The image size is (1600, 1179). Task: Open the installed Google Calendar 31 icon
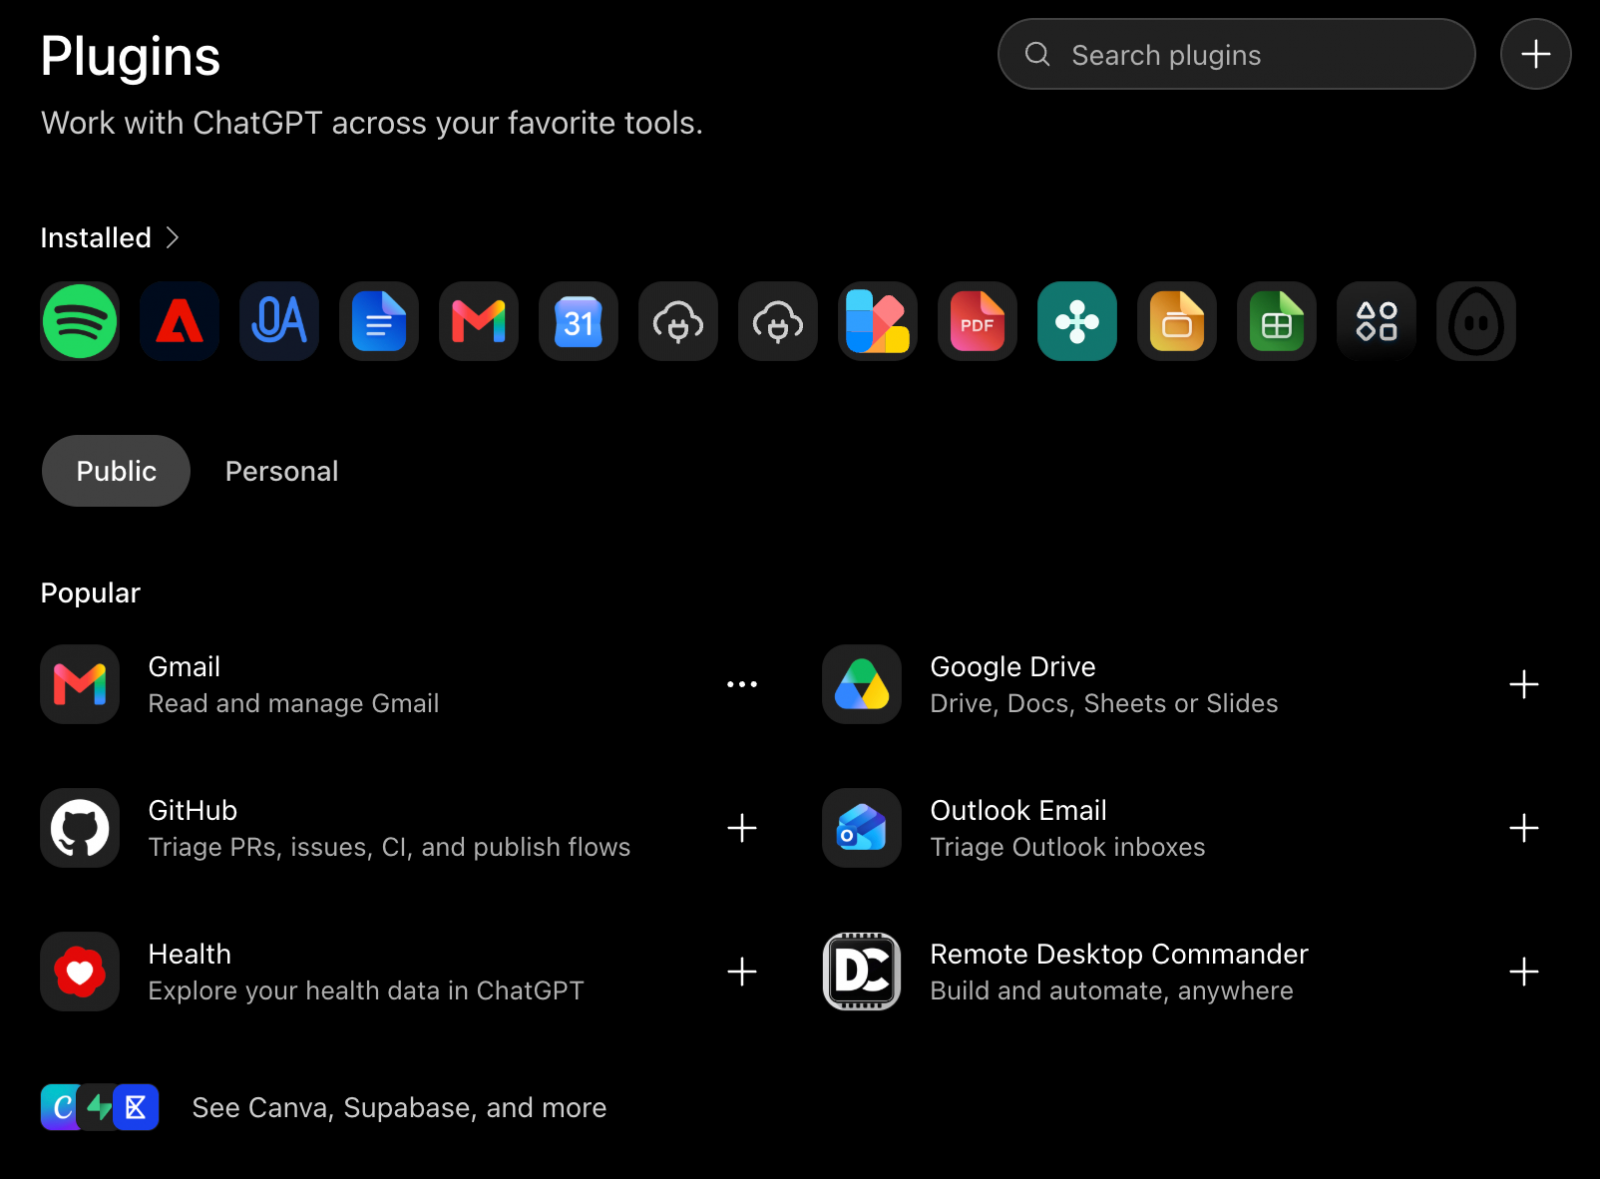[x=579, y=321]
